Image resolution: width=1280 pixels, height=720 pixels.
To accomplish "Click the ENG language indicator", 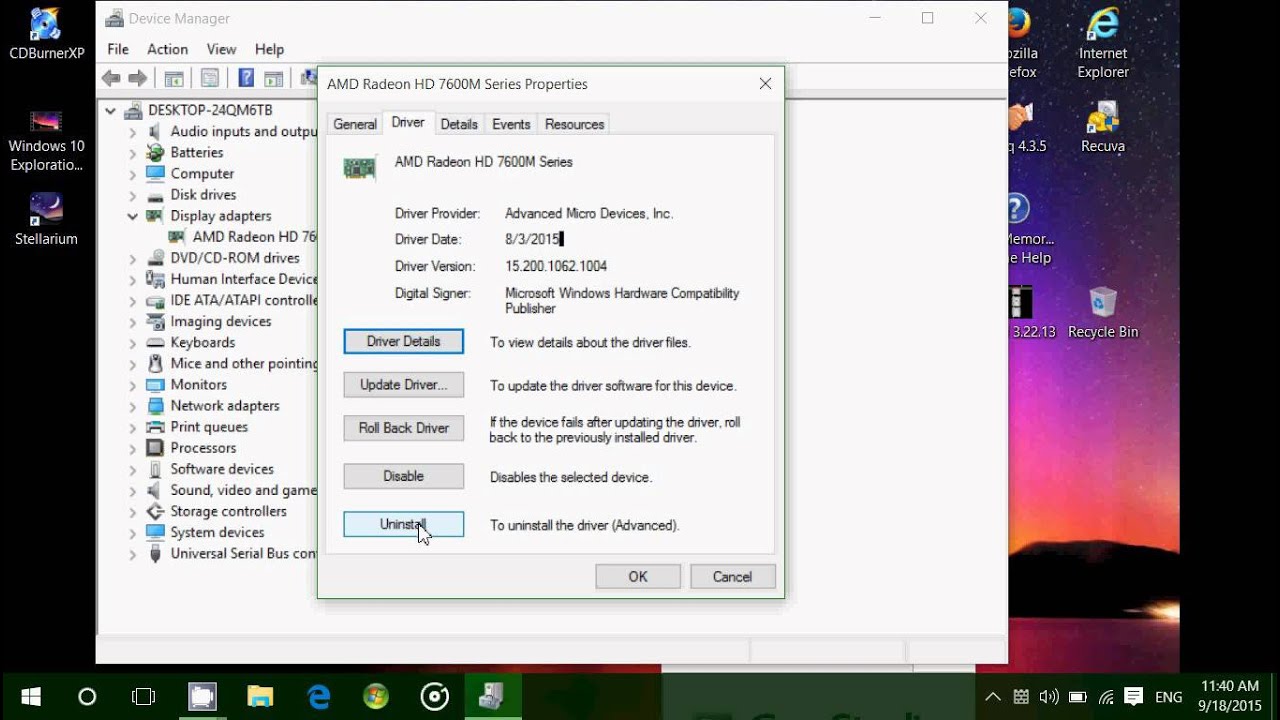I will [x=1169, y=697].
